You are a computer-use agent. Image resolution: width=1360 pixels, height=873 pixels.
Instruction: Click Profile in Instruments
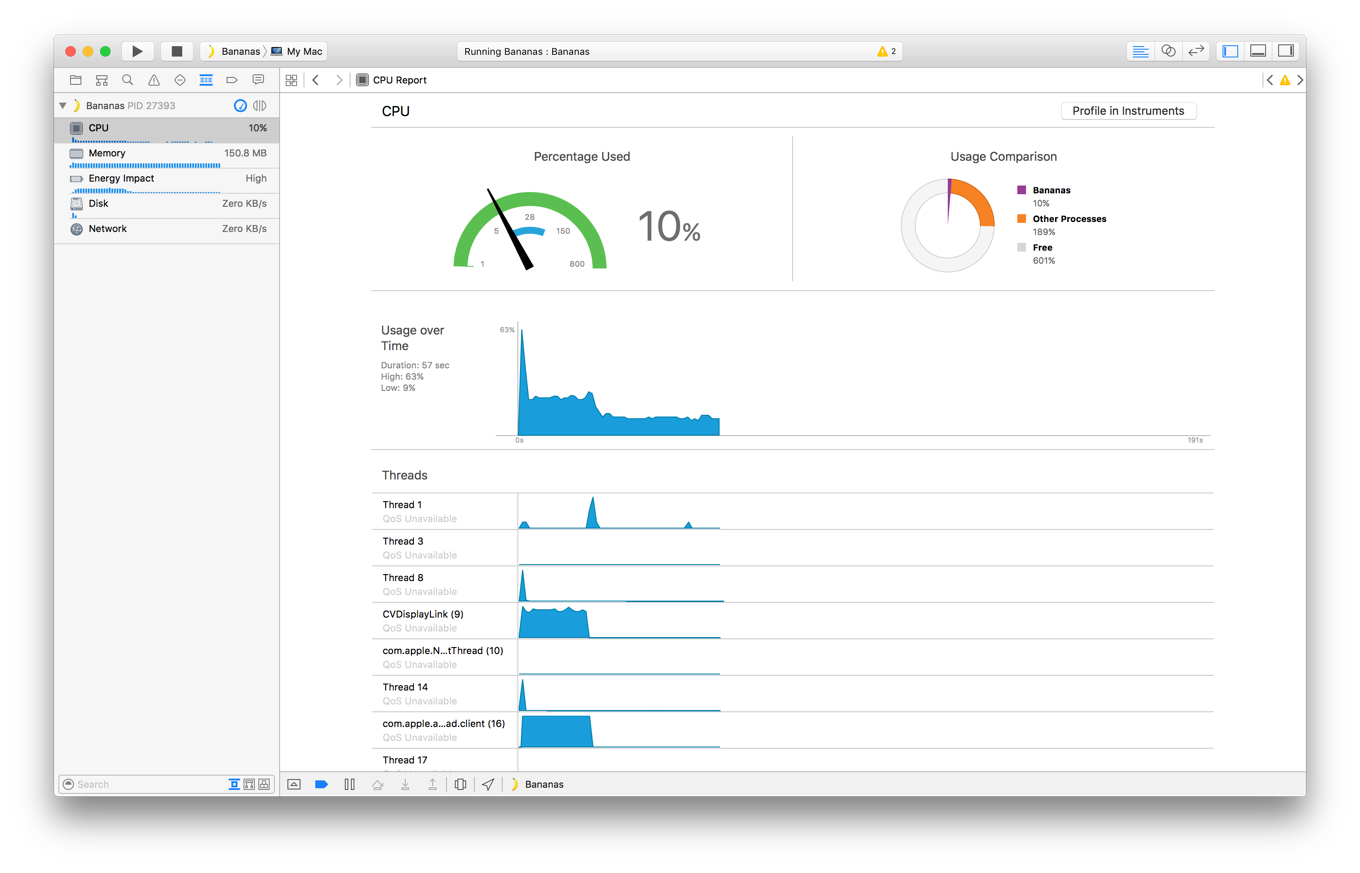tap(1128, 111)
